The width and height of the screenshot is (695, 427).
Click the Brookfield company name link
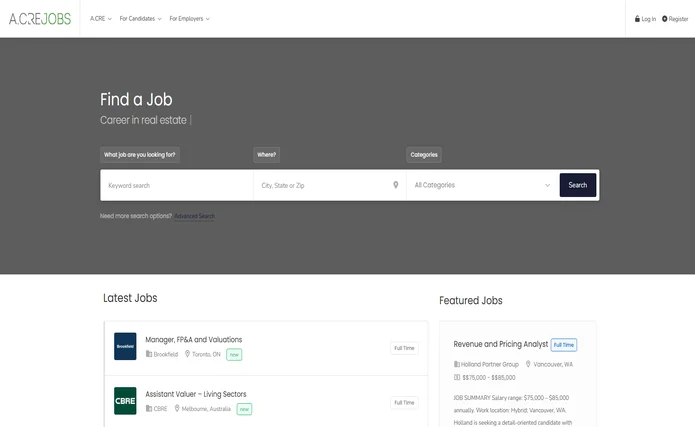pyautogui.click(x=166, y=354)
